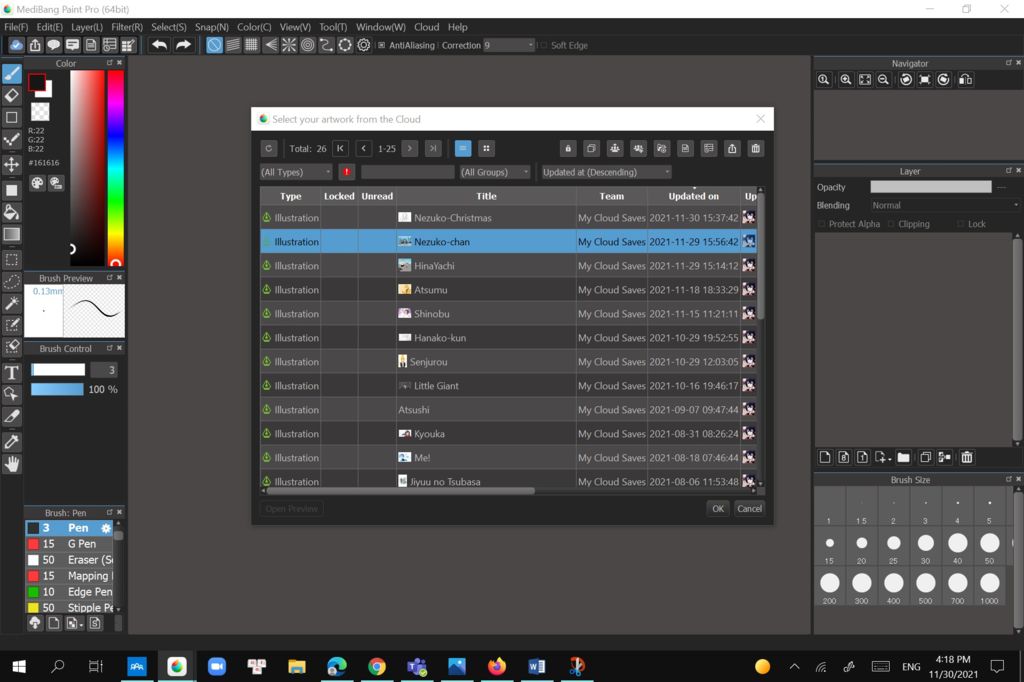Toggle the AntiAliasing checkbox
Screen dimensions: 1024x682
coord(381,45)
